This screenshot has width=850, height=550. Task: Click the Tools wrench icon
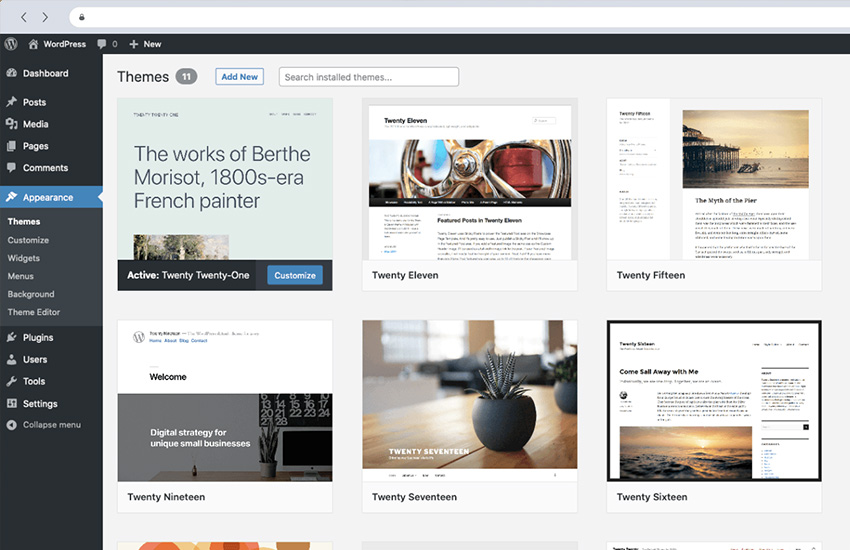[11, 381]
